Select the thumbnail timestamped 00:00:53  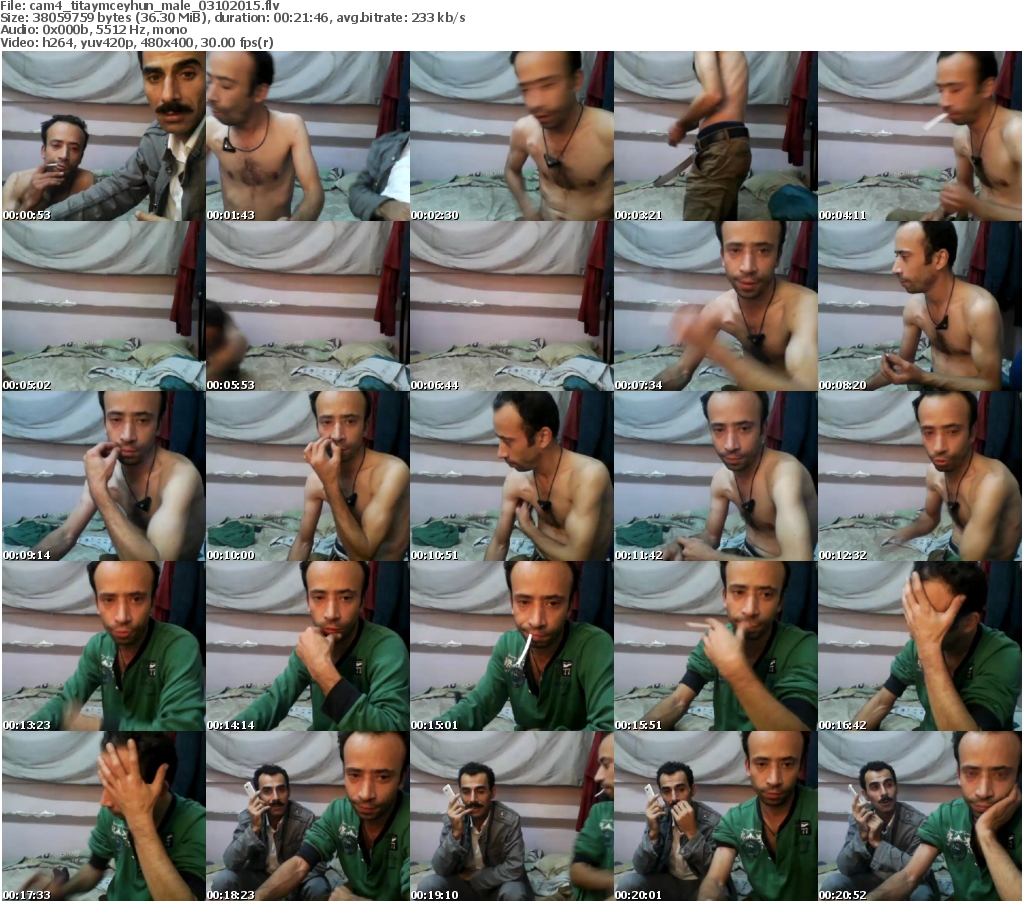tap(104, 136)
